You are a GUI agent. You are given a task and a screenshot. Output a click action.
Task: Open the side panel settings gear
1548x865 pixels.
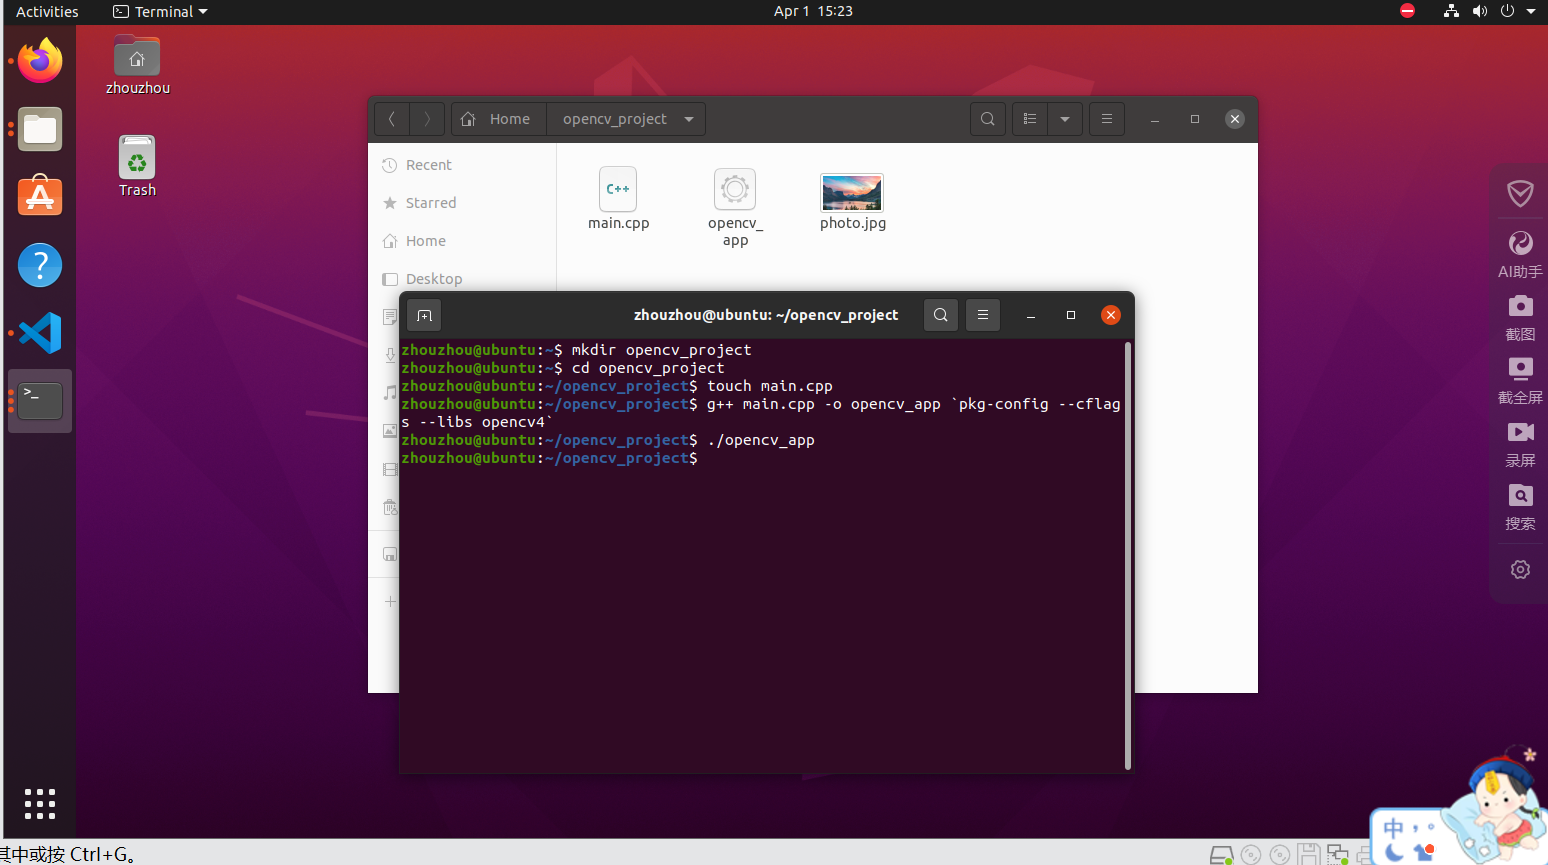(x=1520, y=569)
